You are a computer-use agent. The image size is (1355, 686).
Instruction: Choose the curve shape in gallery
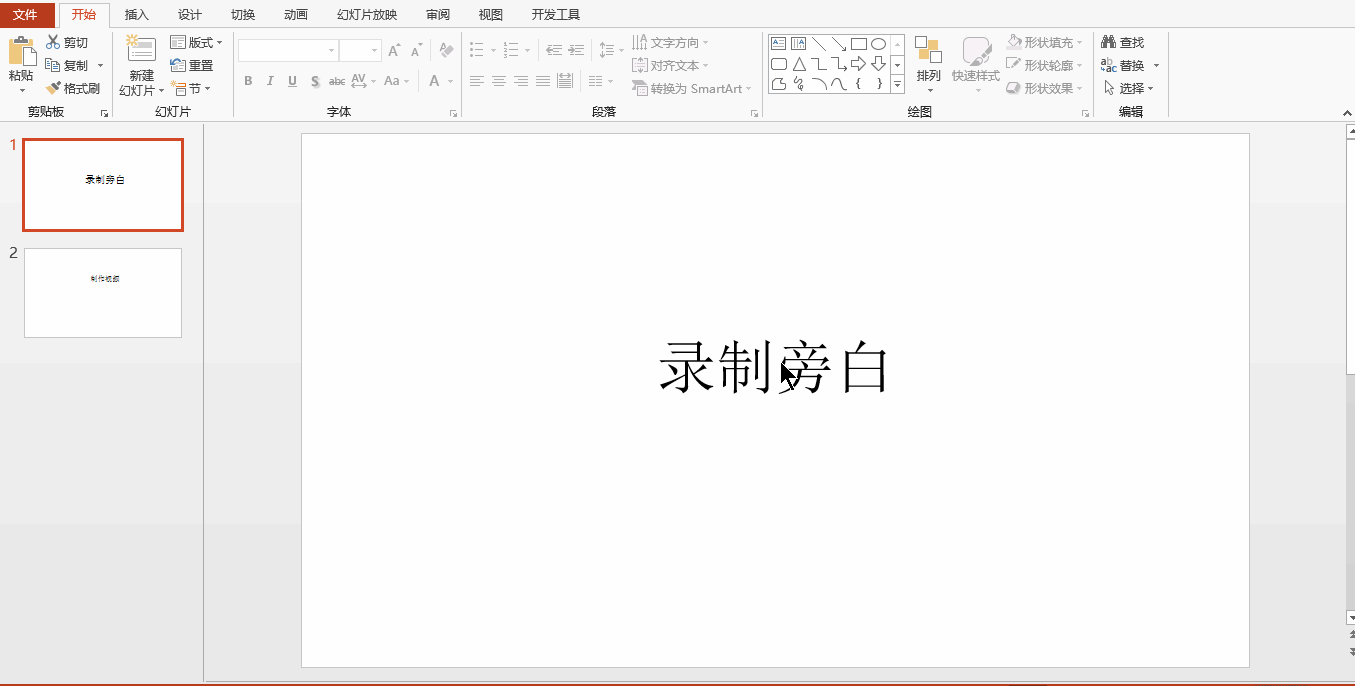(x=839, y=84)
